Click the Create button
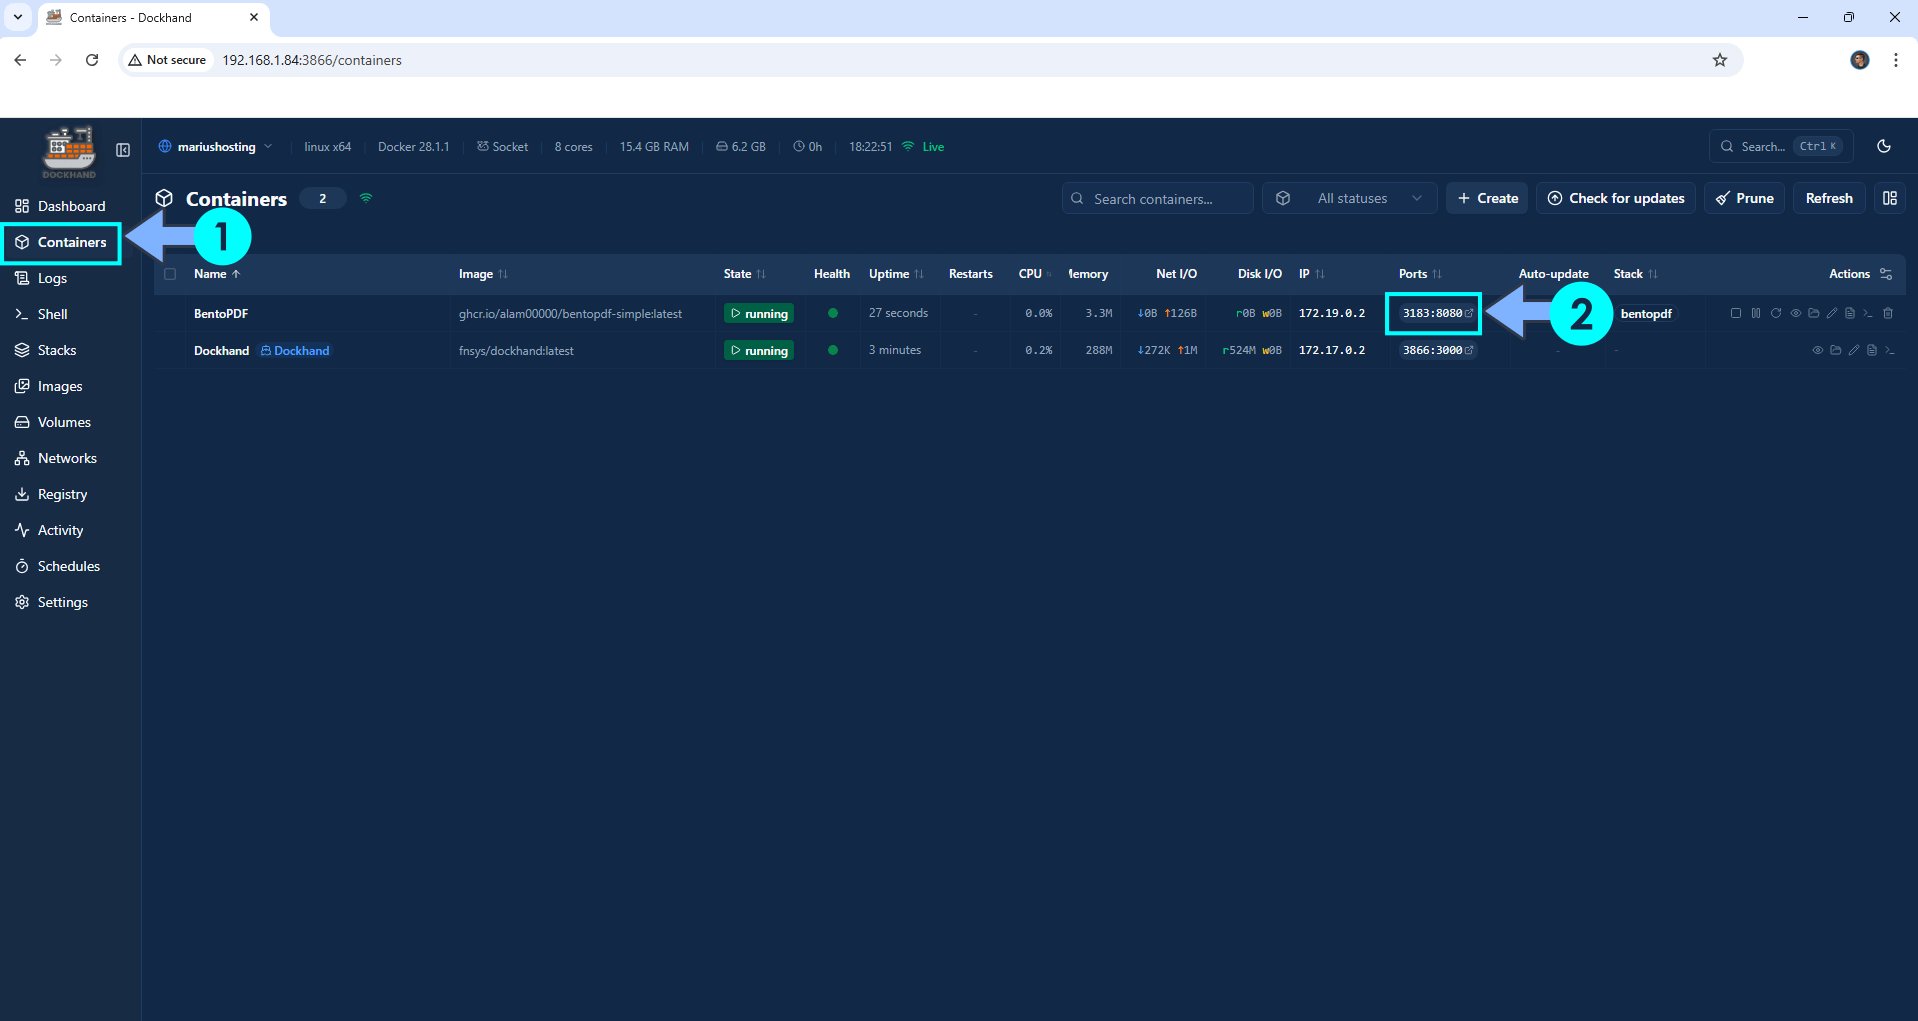The width and height of the screenshot is (1918, 1021). point(1487,198)
